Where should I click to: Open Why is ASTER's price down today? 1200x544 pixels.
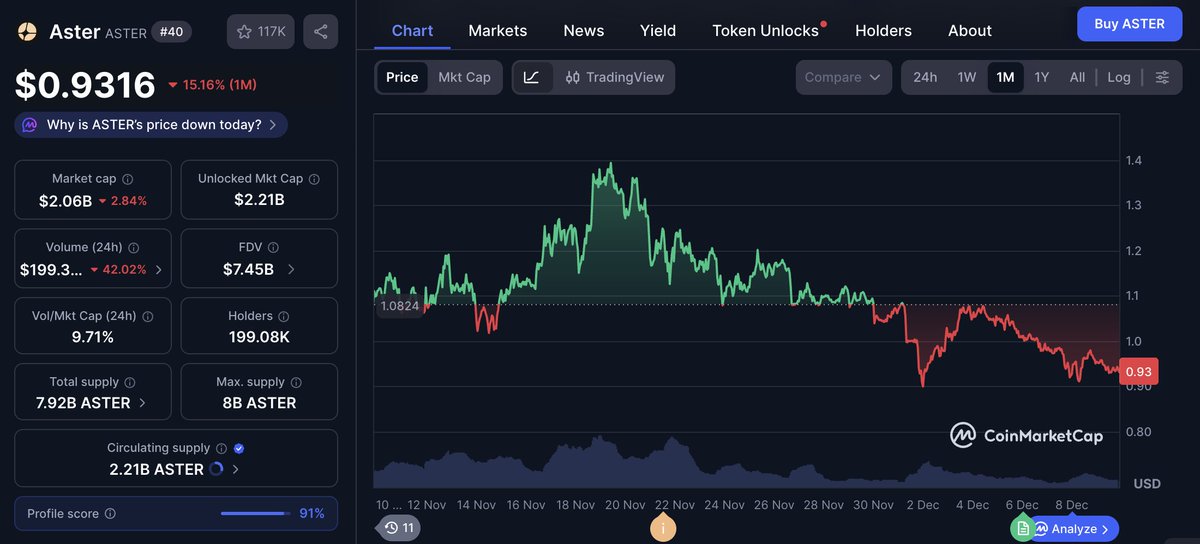tap(152, 125)
